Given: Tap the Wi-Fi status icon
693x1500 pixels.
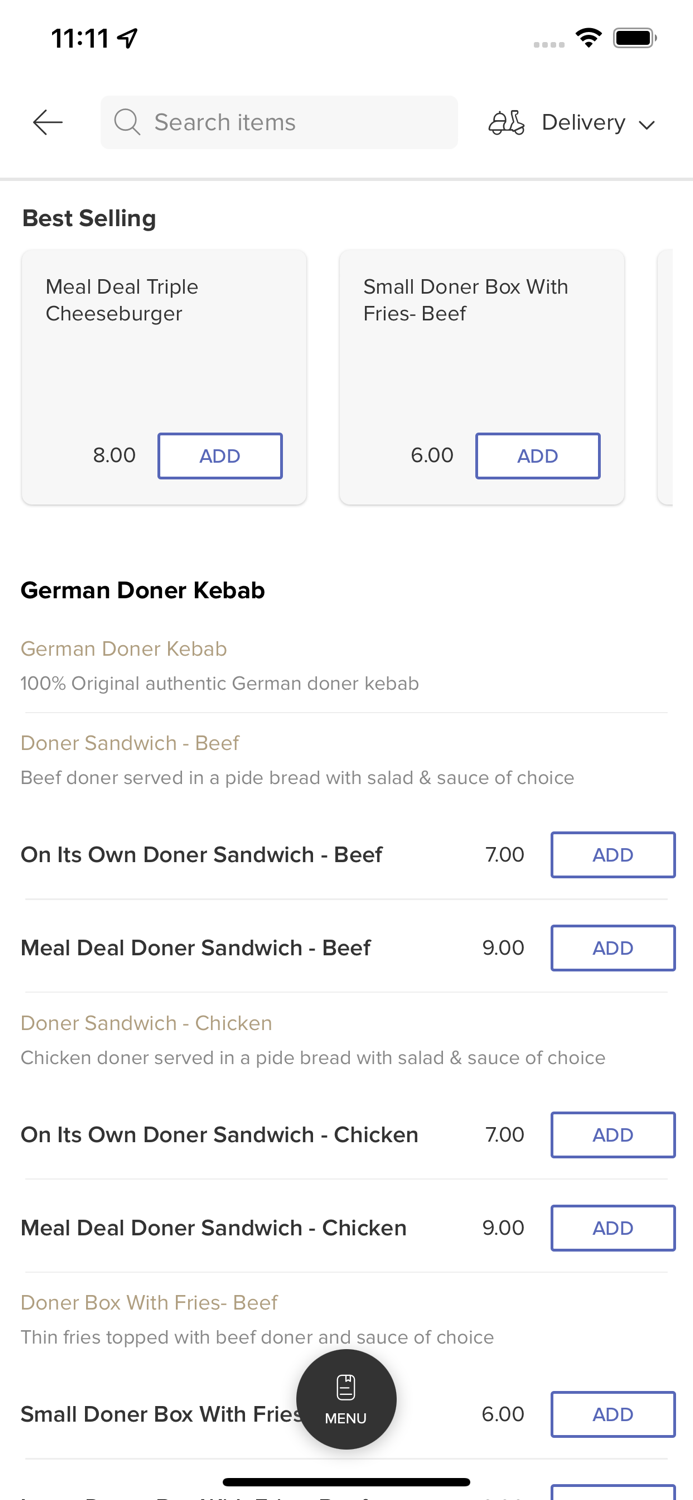Looking at the screenshot, I should [588, 38].
